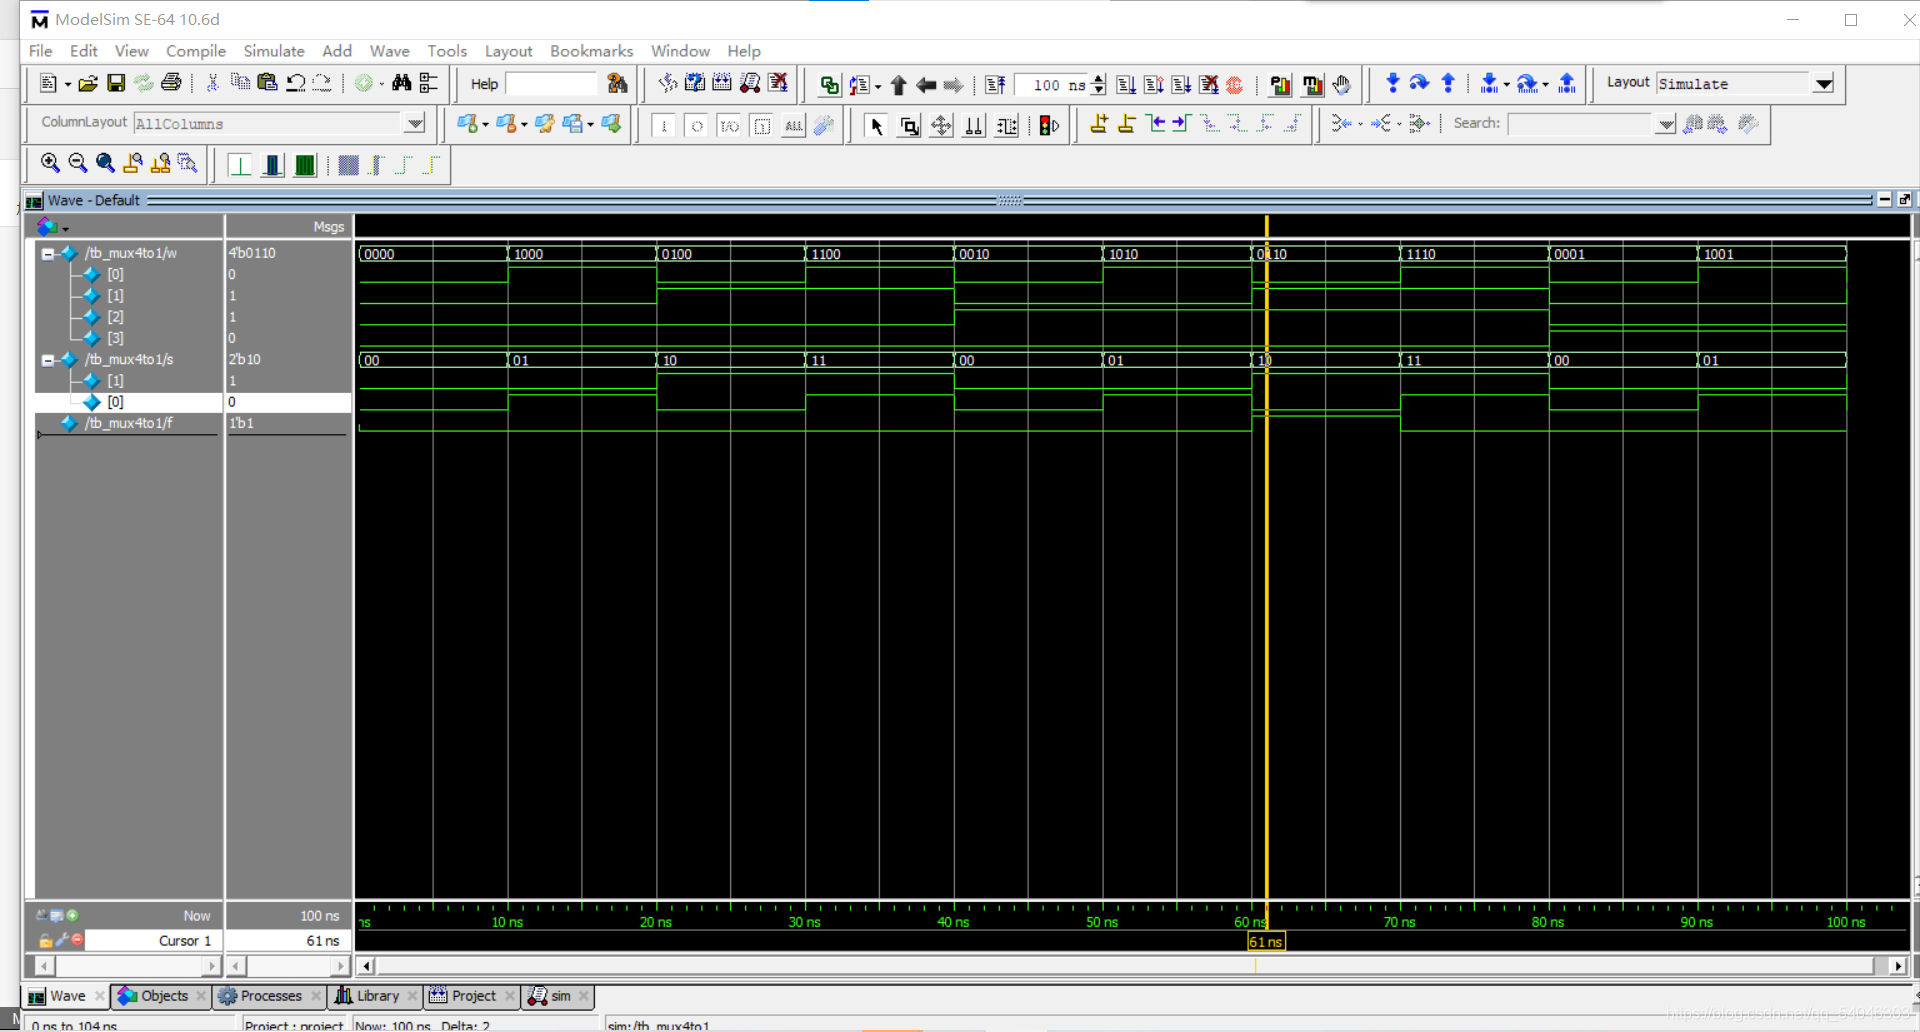Click the Insert Cursor icon
Screen dimensions: 1920x1032
point(1098,124)
